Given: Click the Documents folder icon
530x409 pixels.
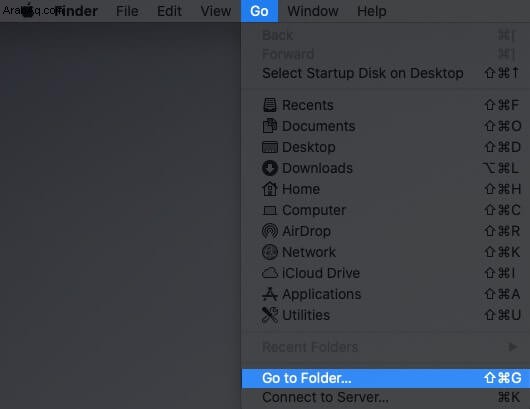Looking at the screenshot, I should coord(270,126).
